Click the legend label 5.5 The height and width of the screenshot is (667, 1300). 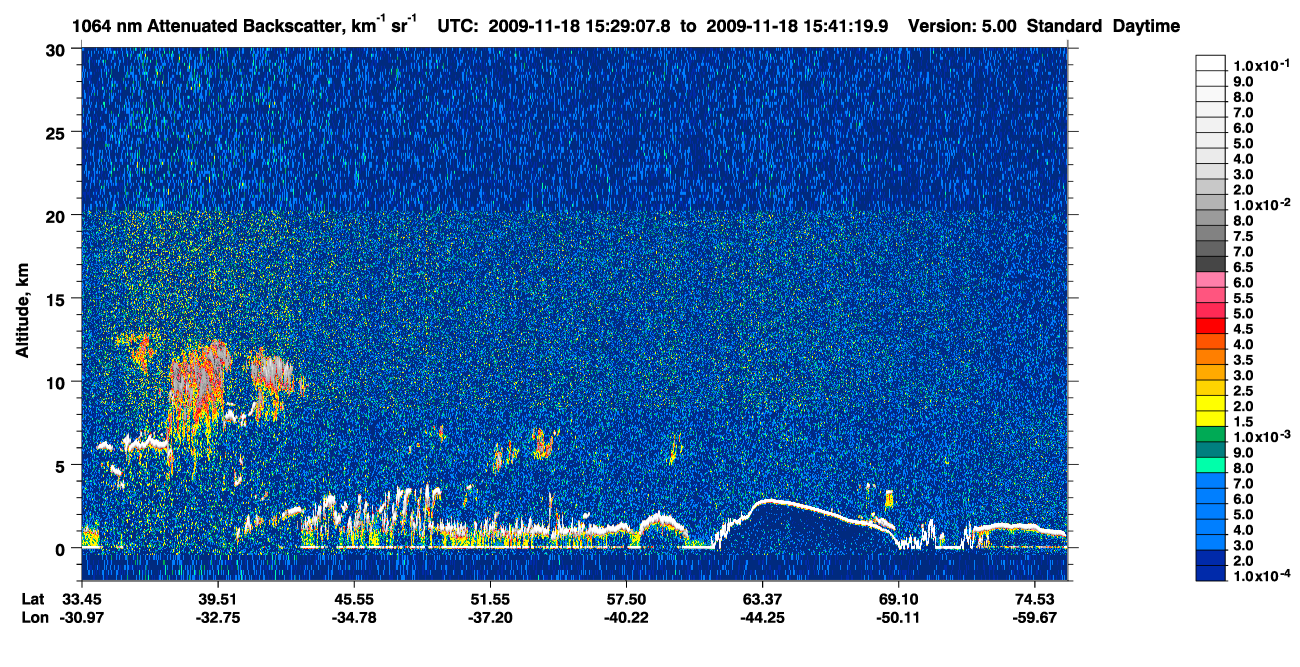[1243, 298]
